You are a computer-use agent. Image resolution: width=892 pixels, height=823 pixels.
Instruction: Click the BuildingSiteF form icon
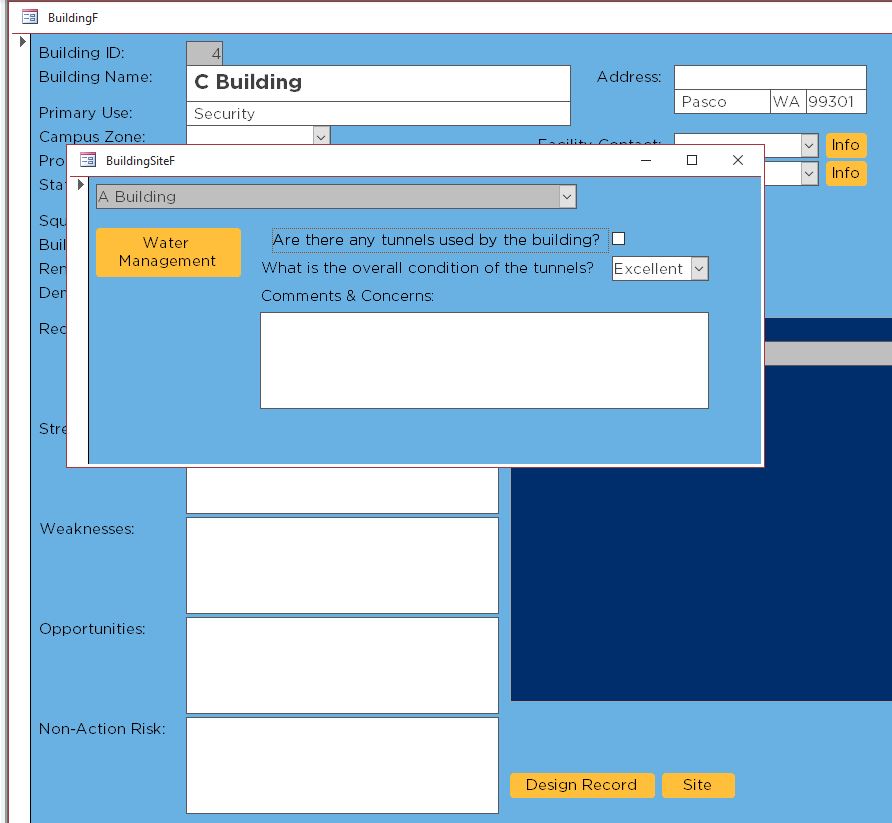(88, 160)
